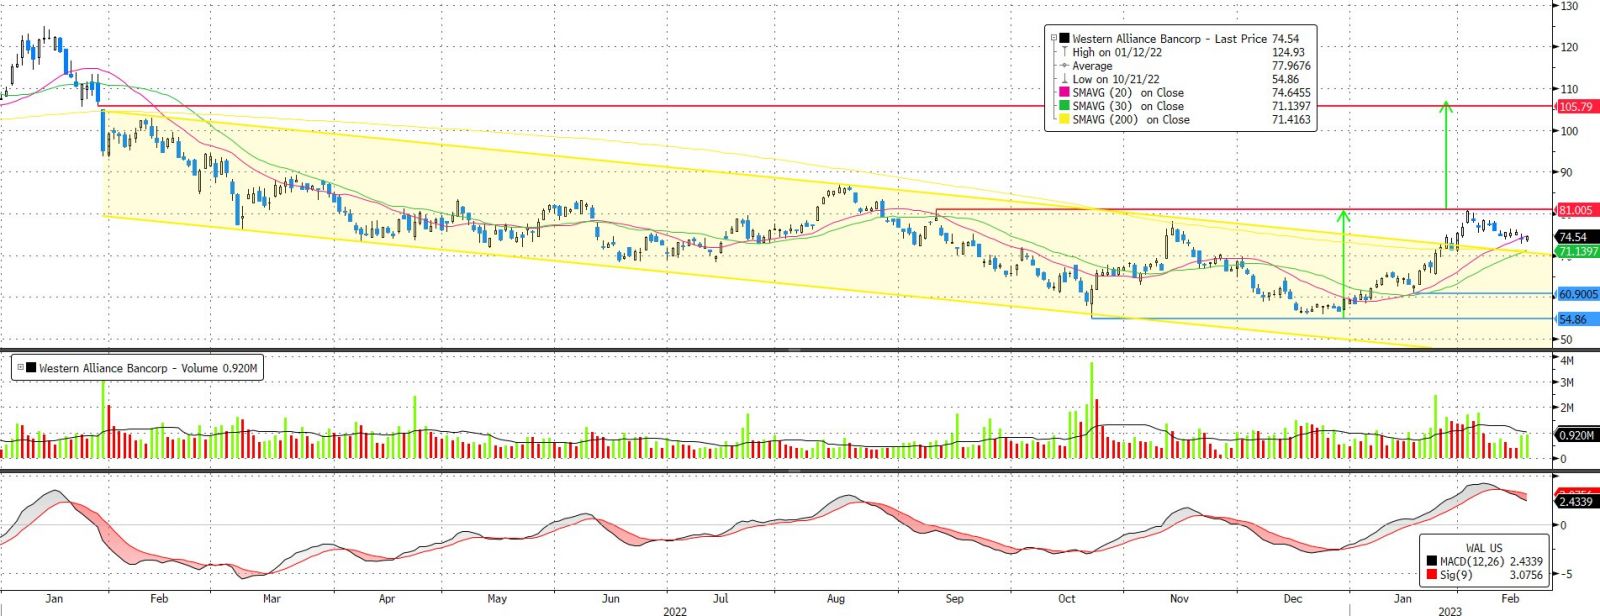
Task: Click the 130 tick on price axis
Action: 1569,6
